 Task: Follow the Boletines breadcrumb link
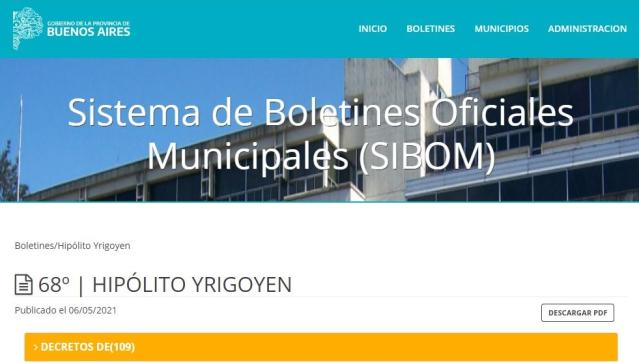point(34,246)
